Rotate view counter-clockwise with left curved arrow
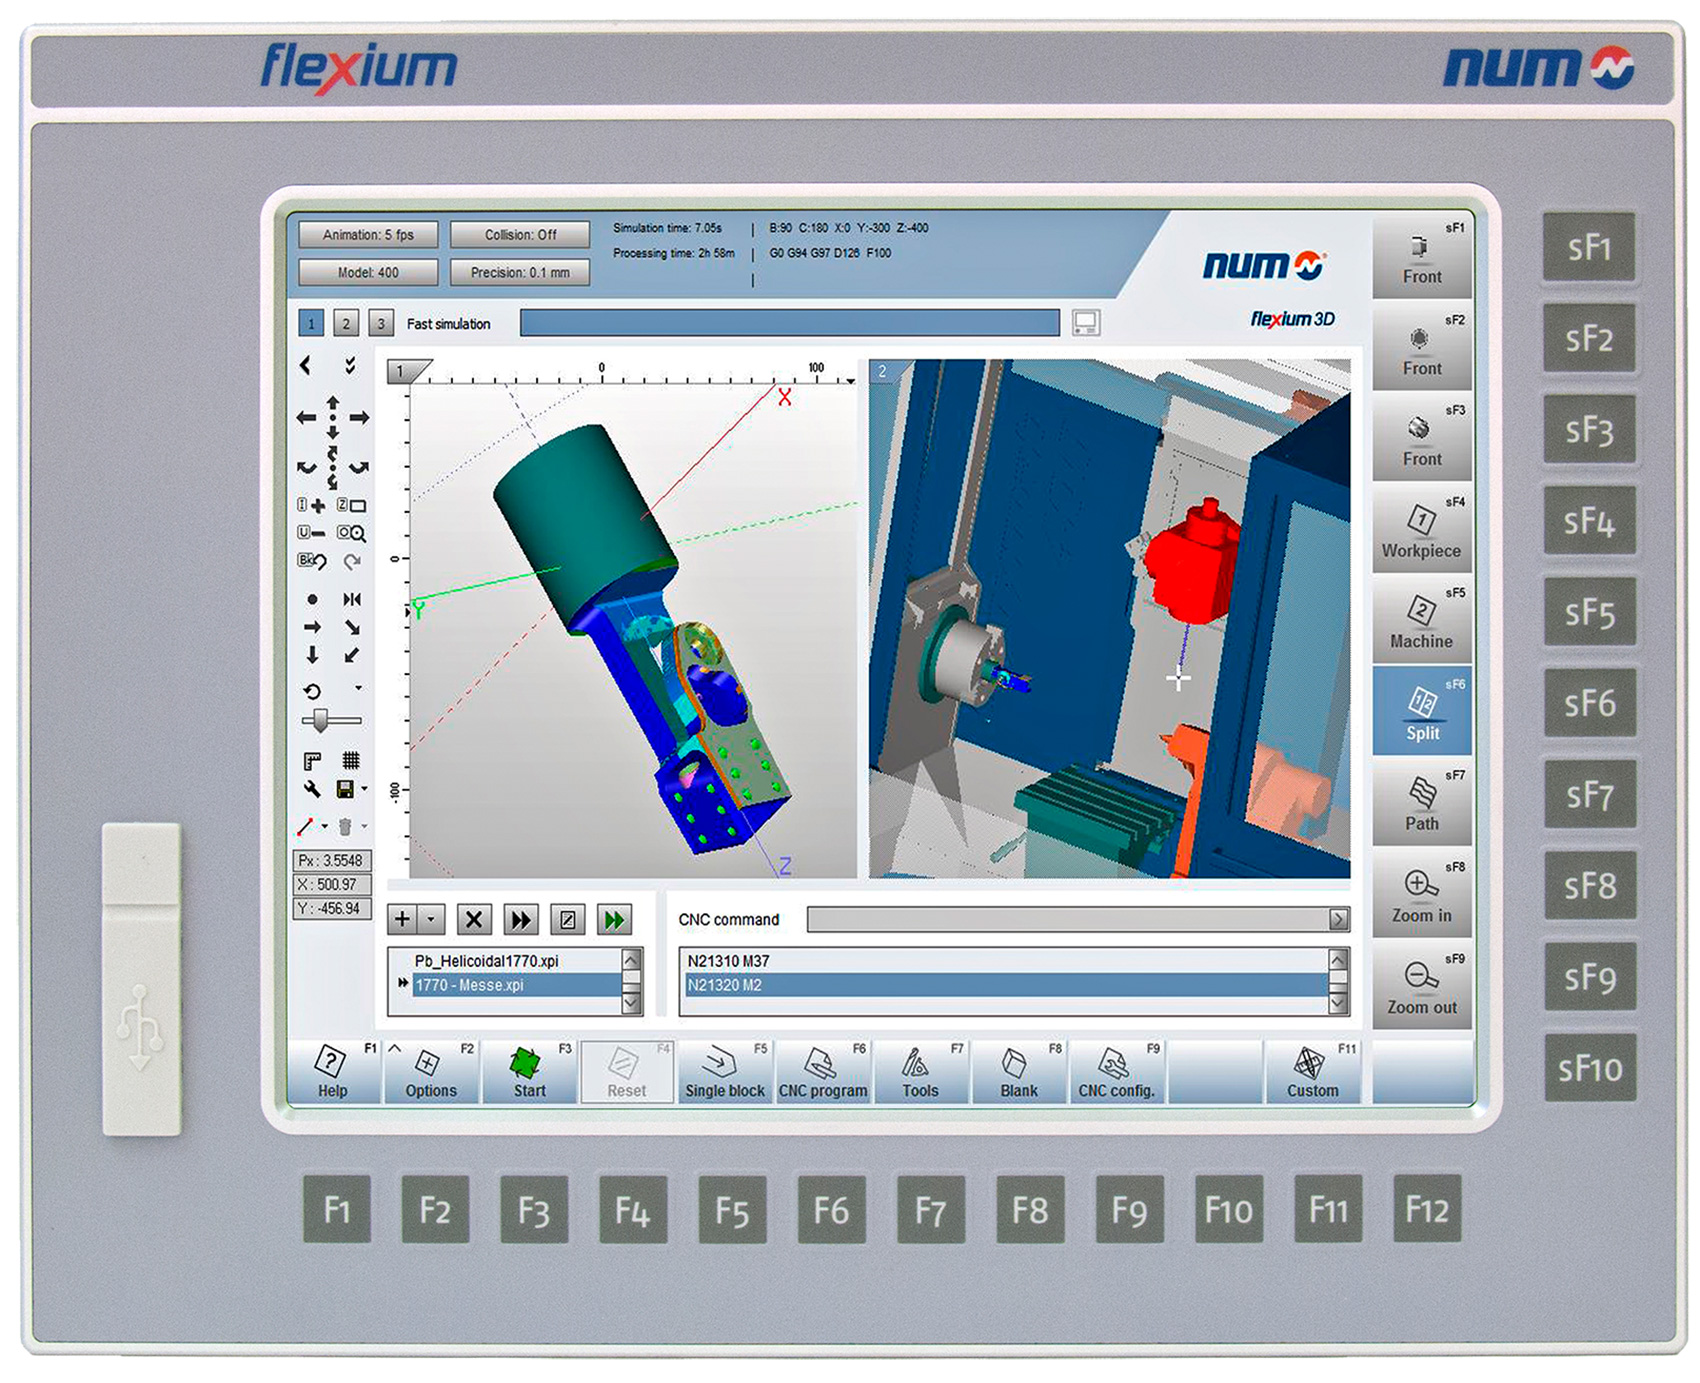This screenshot has width=1700, height=1383. coord(307,467)
